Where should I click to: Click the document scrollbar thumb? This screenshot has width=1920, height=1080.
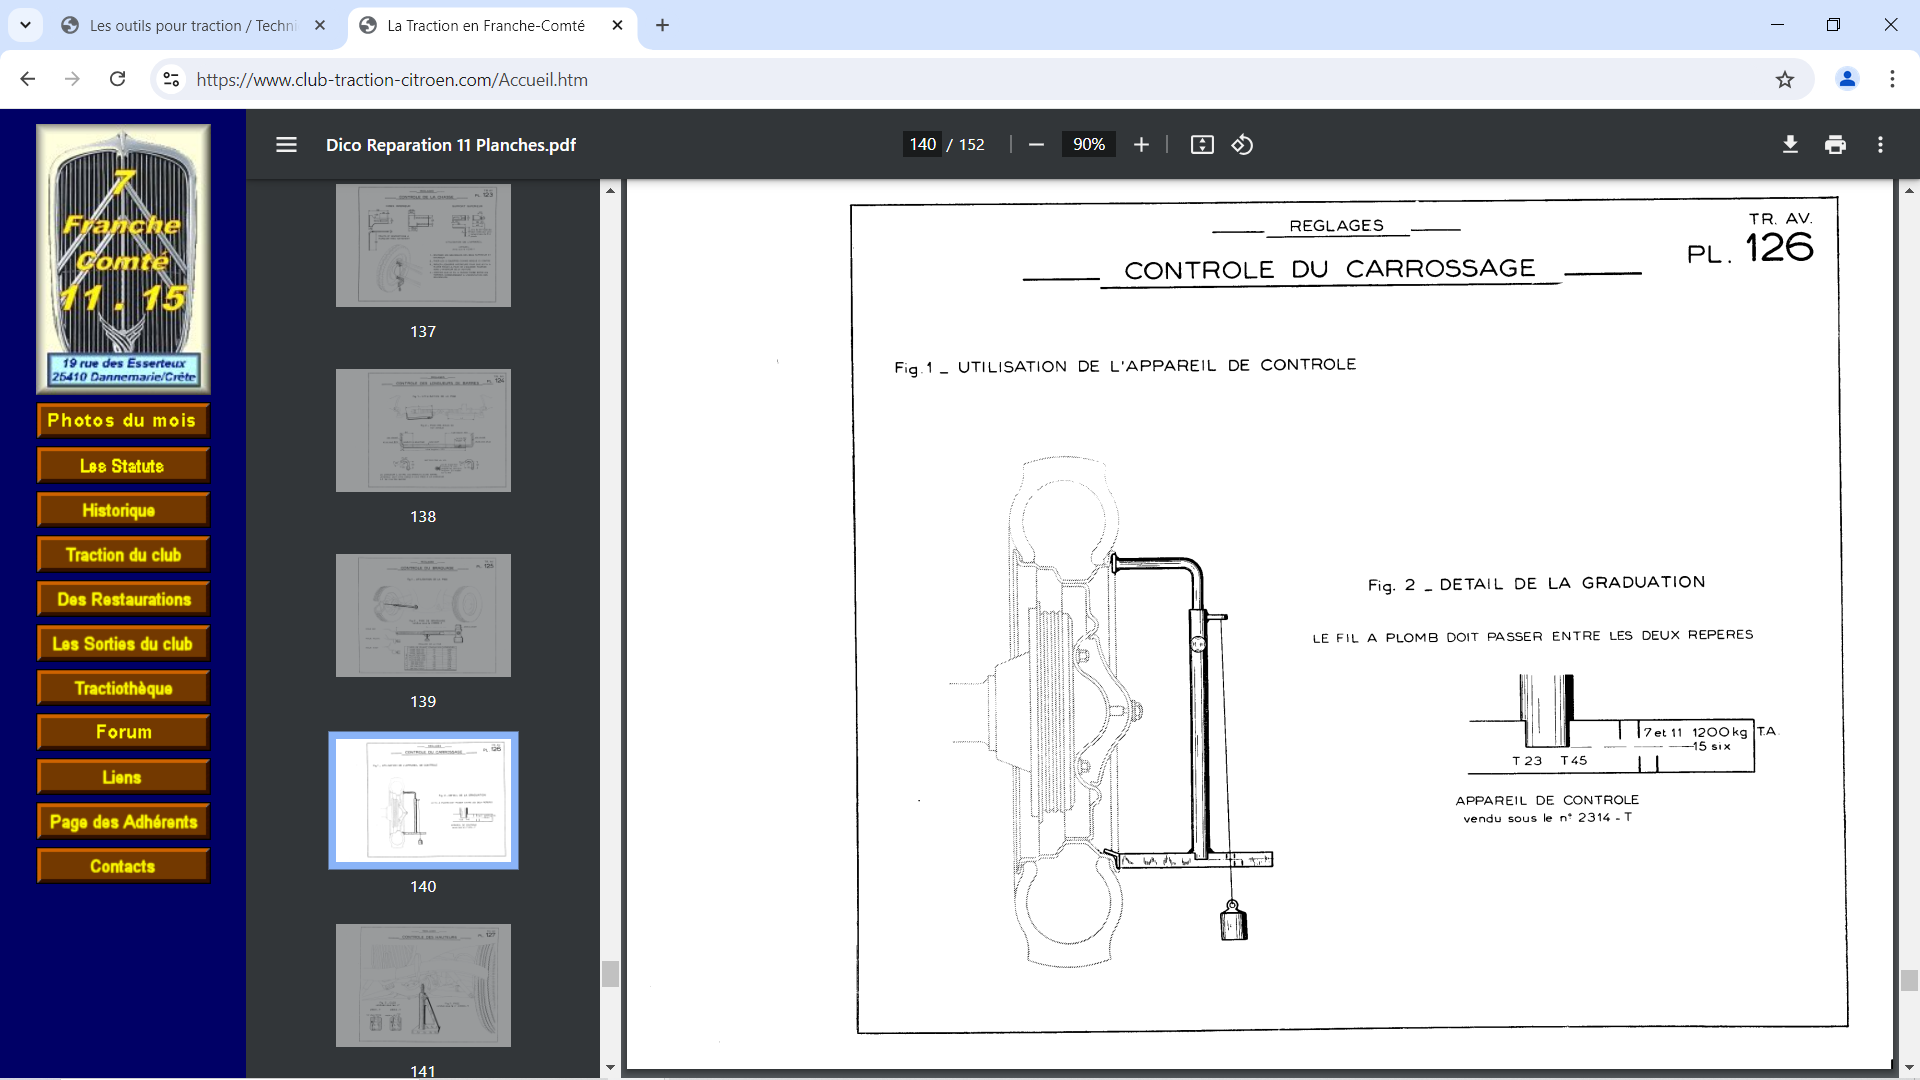[x=1909, y=980]
